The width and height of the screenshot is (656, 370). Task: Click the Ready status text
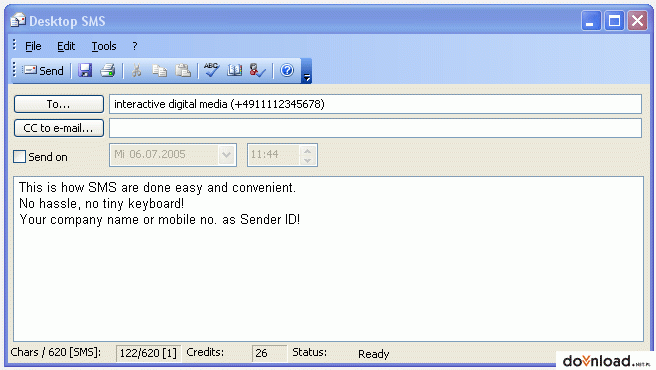point(374,354)
